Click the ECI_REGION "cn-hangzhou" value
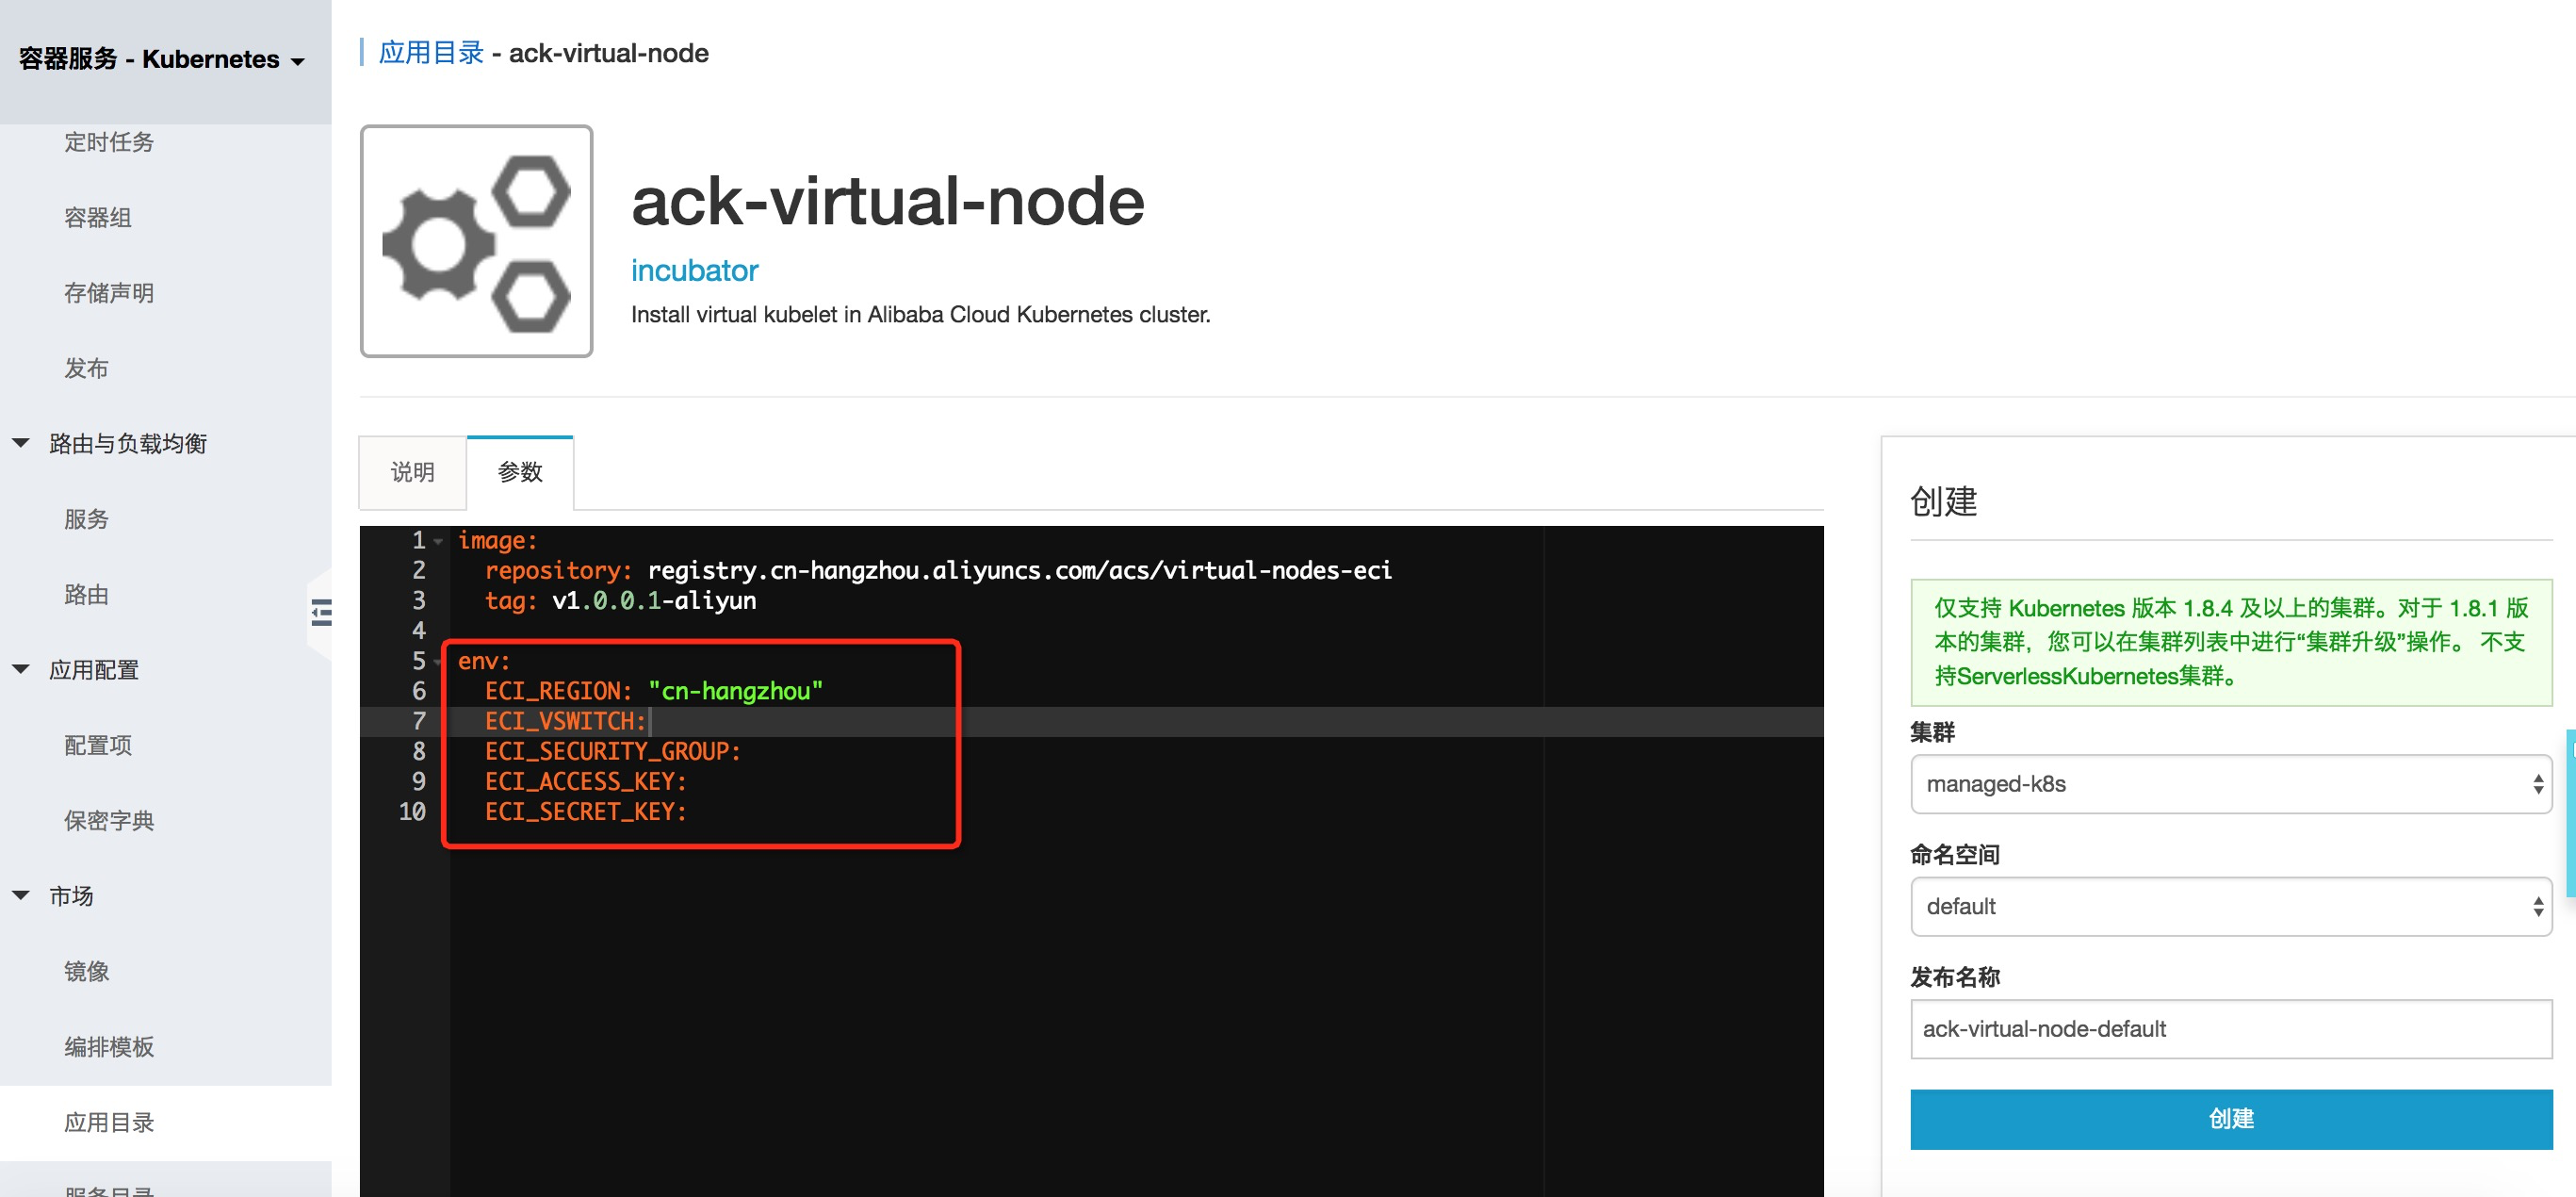 point(736,691)
